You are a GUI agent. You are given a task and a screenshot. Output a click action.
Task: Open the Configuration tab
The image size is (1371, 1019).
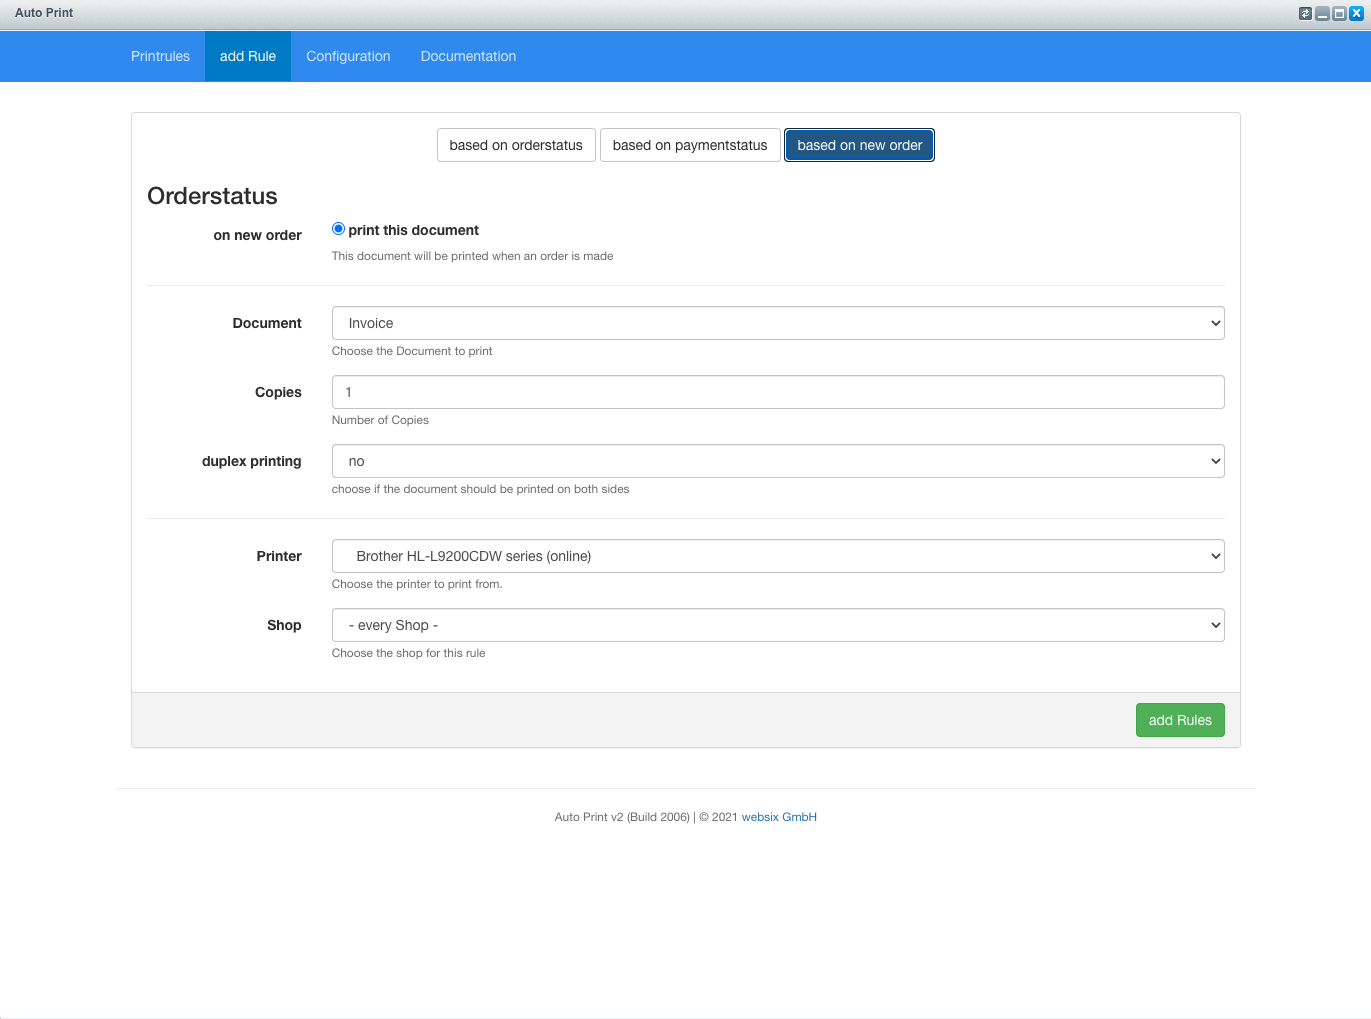348,56
